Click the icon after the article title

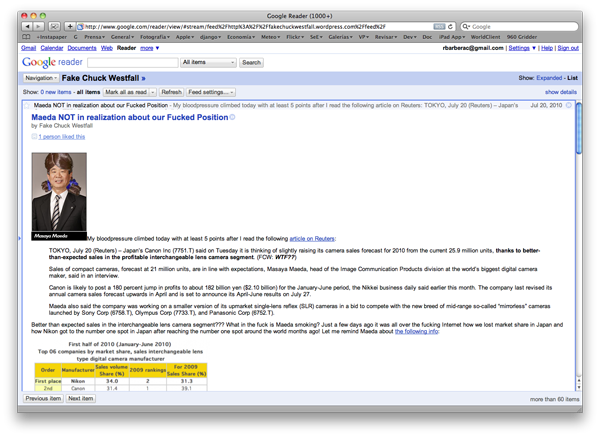click(232, 117)
